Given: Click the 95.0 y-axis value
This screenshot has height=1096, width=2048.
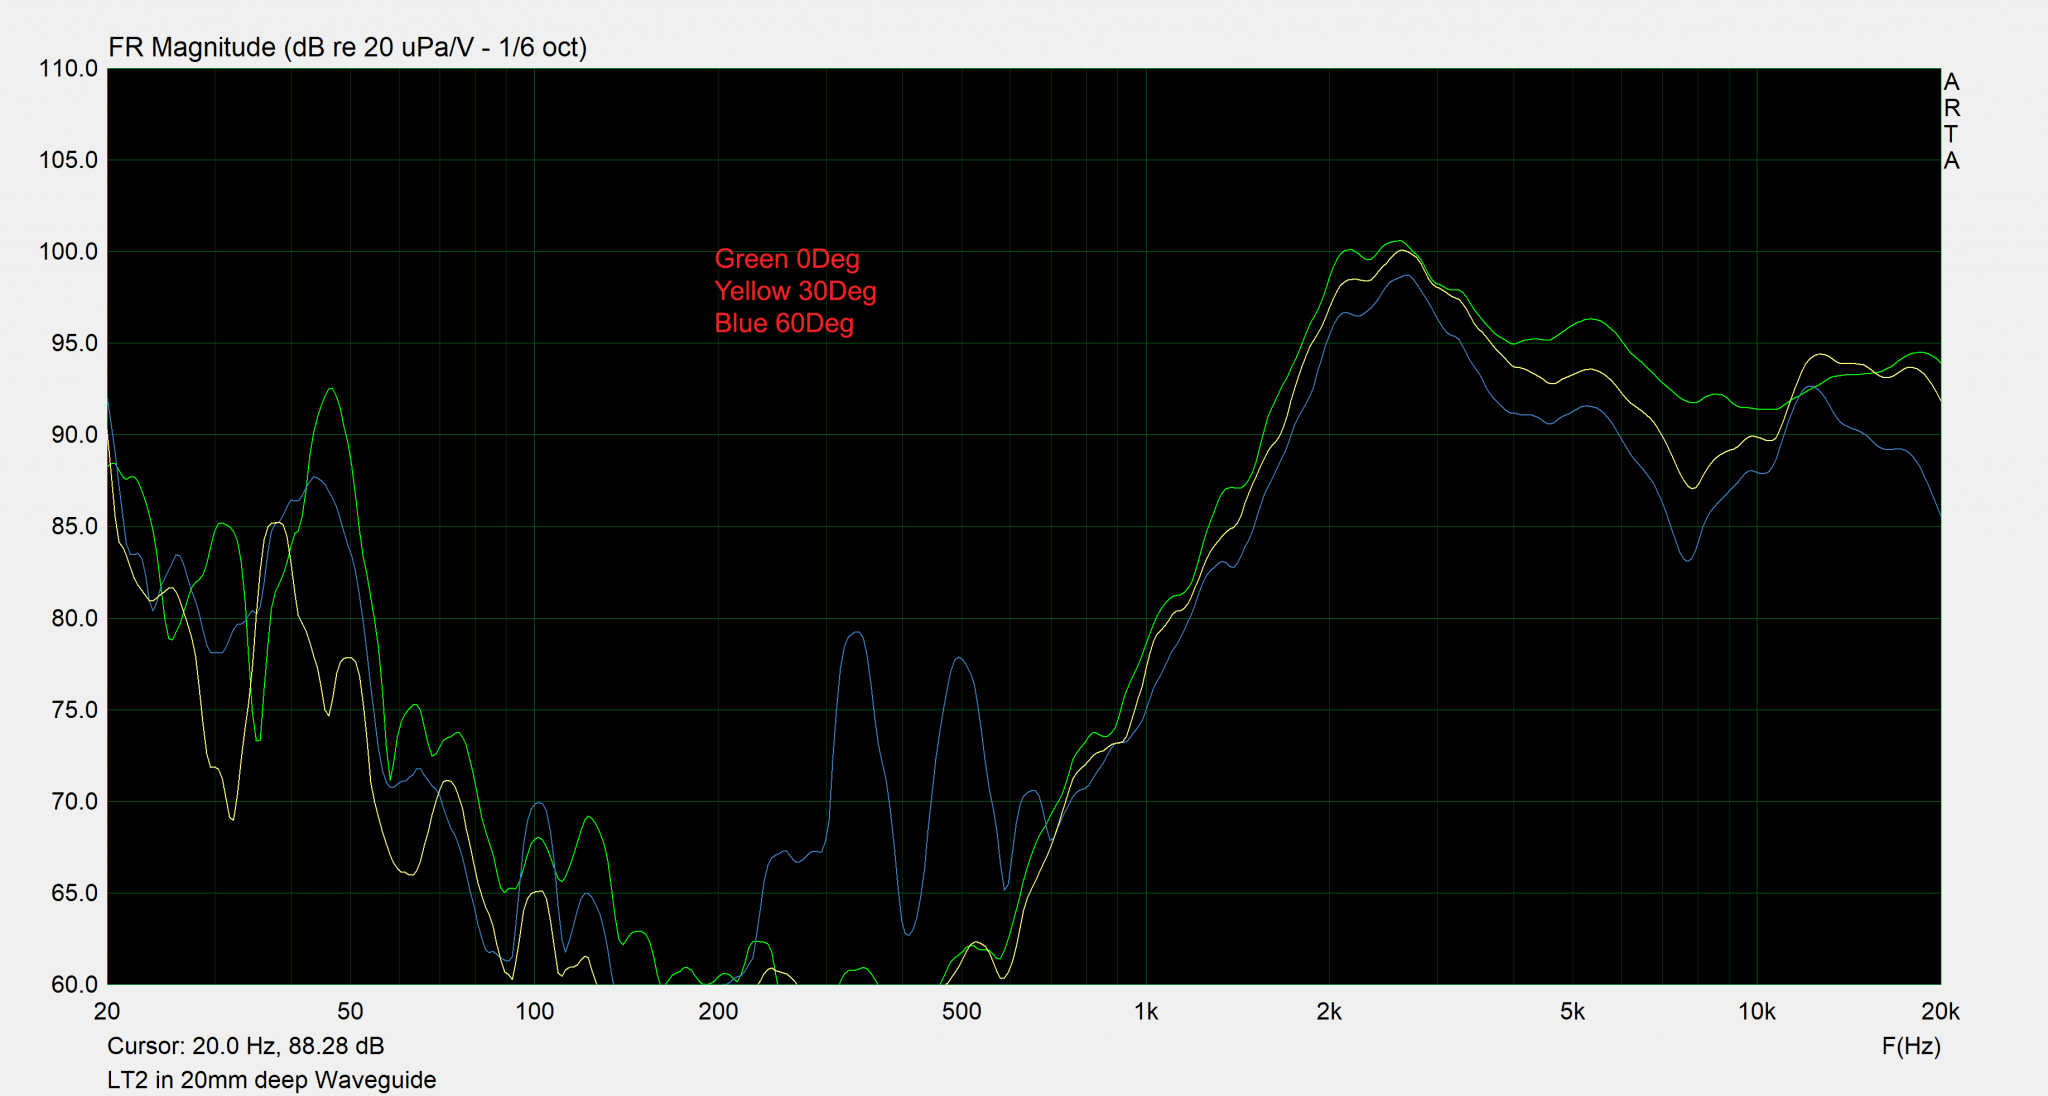Looking at the screenshot, I should pos(74,343).
